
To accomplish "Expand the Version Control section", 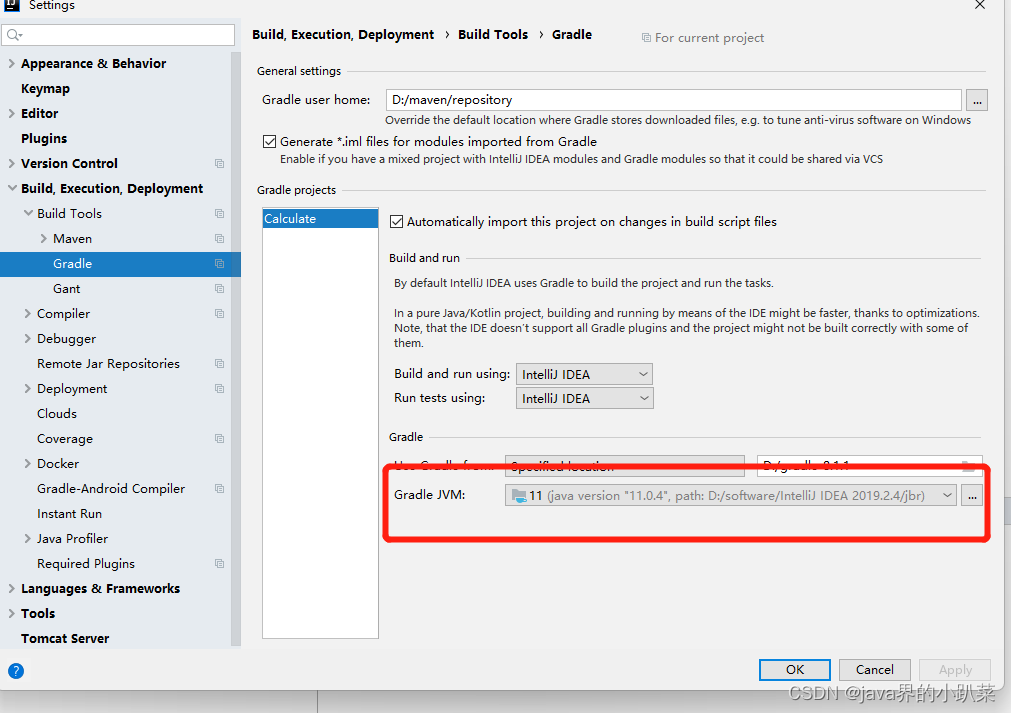I will point(12,164).
